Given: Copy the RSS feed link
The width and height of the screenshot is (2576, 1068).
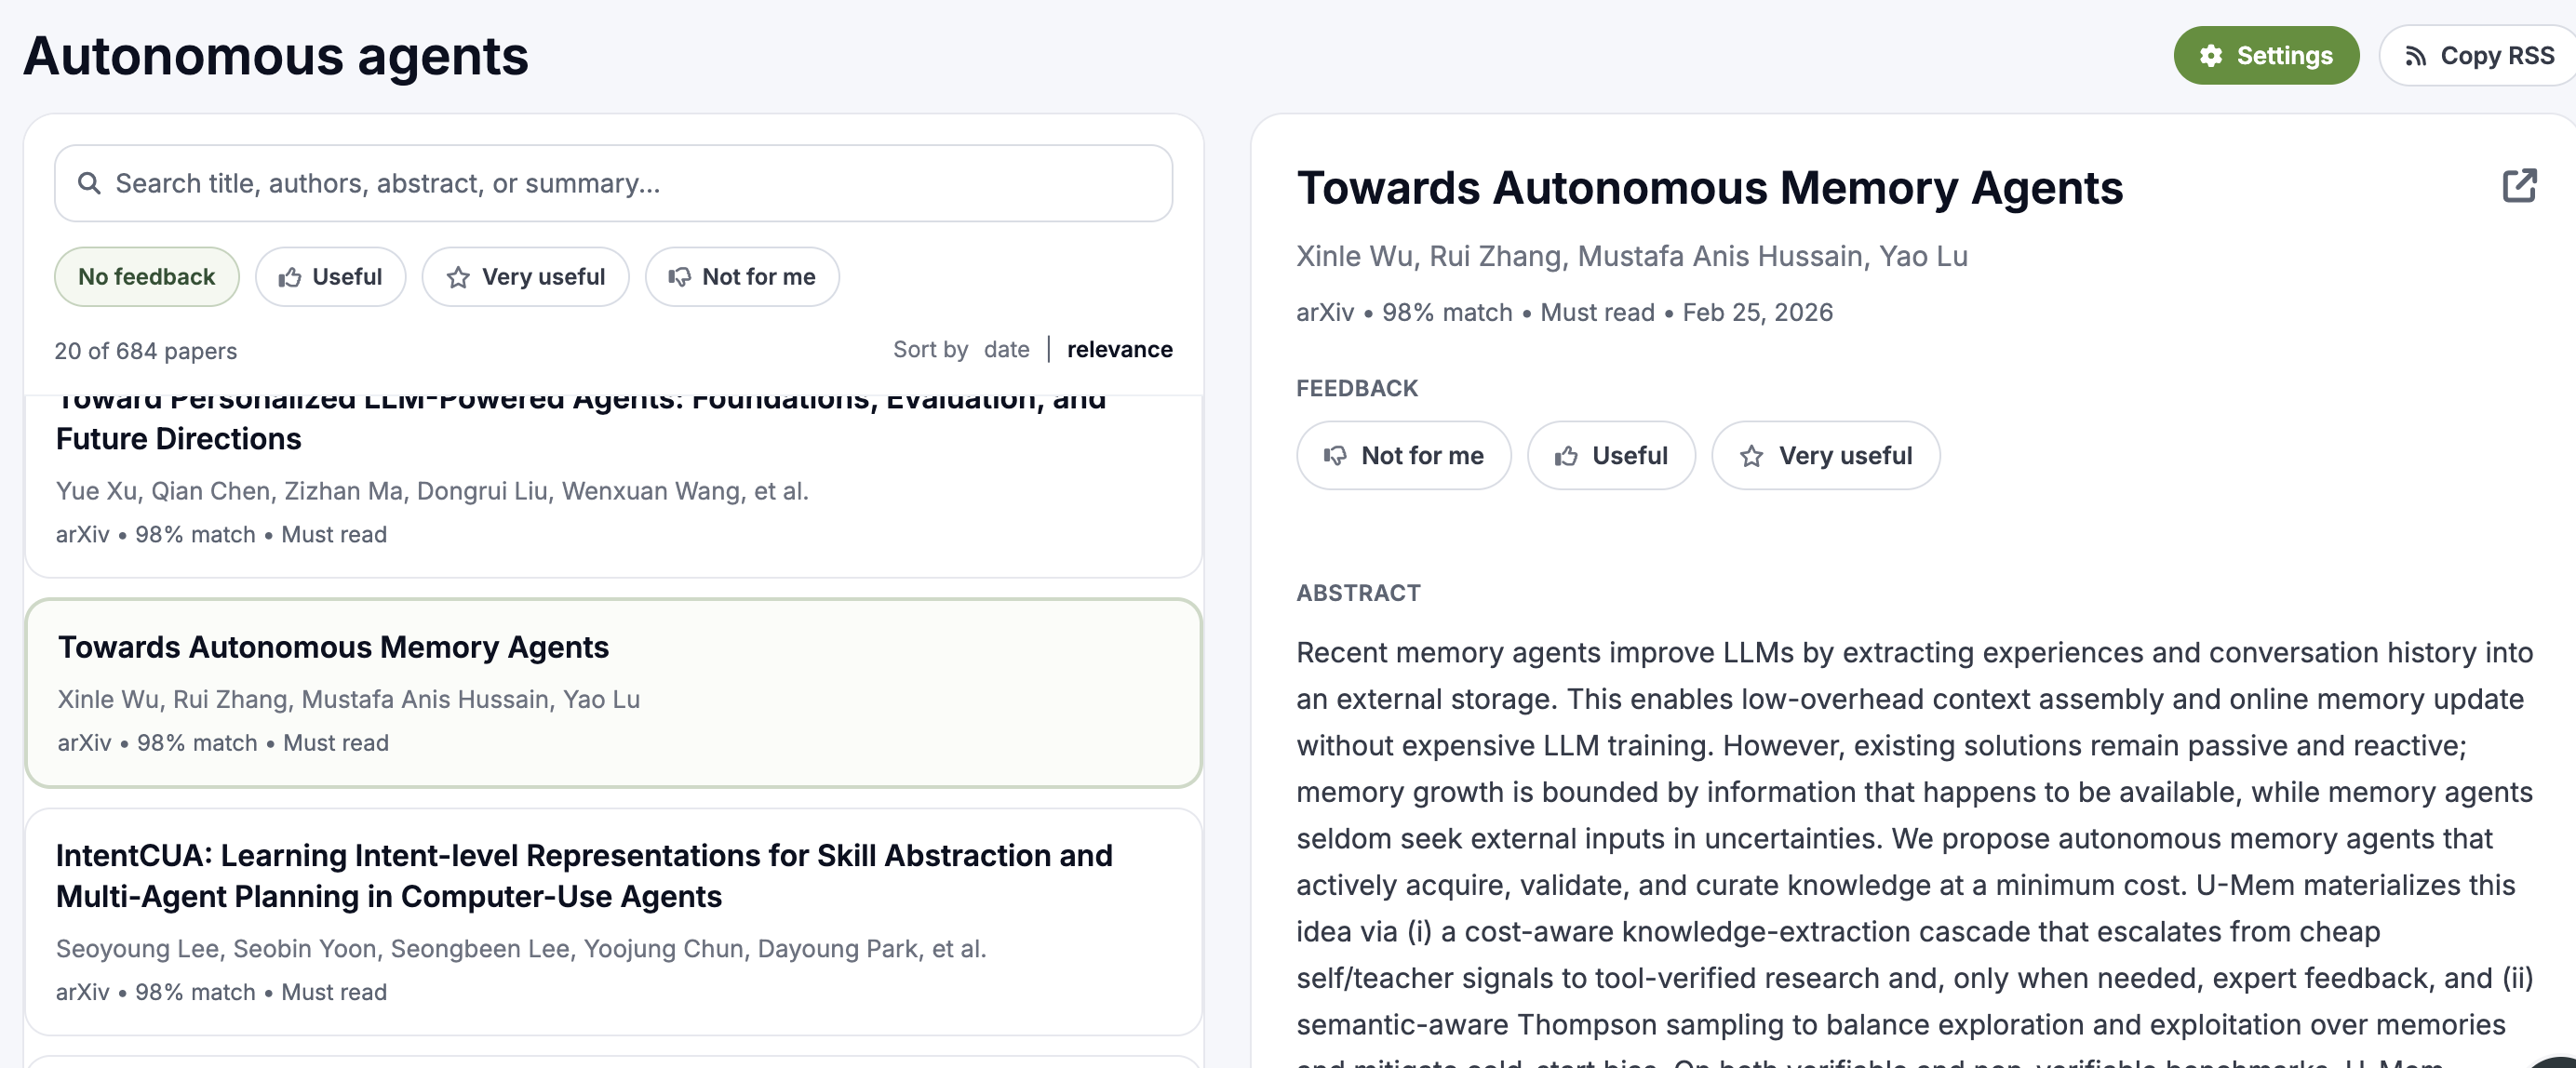Looking at the screenshot, I should click(2478, 56).
